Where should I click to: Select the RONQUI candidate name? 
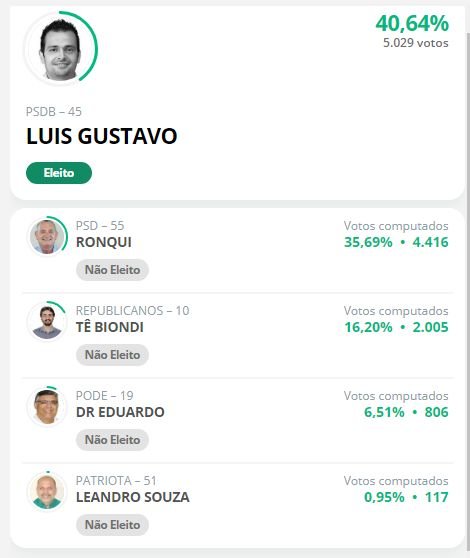tap(104, 242)
